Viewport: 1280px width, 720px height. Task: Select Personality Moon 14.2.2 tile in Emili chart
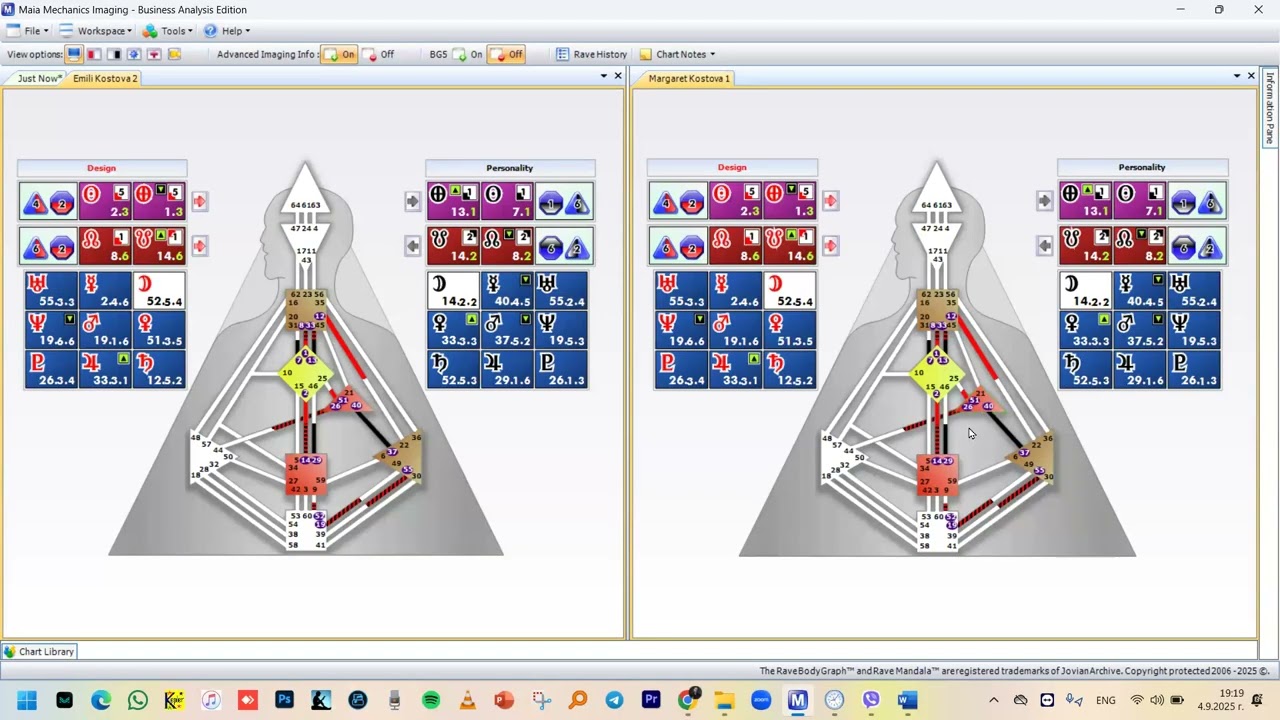pos(454,291)
